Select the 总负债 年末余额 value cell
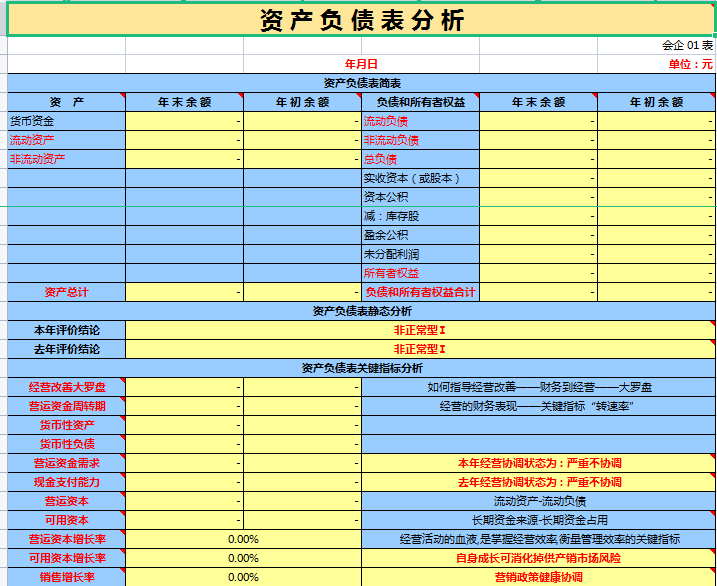The image size is (717, 586). [538, 159]
